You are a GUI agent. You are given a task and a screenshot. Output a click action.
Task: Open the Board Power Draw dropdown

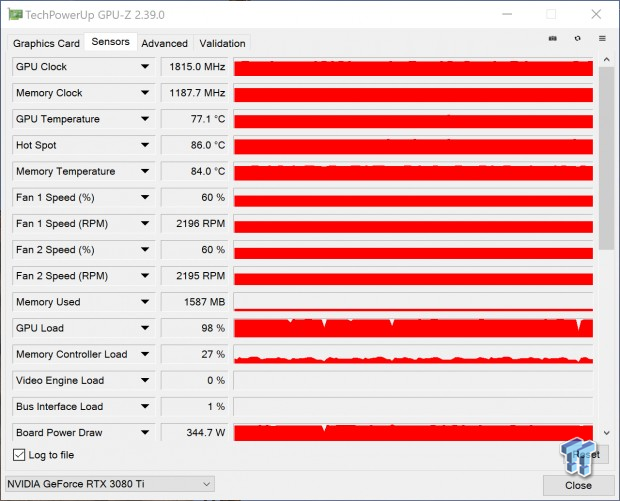click(145, 432)
